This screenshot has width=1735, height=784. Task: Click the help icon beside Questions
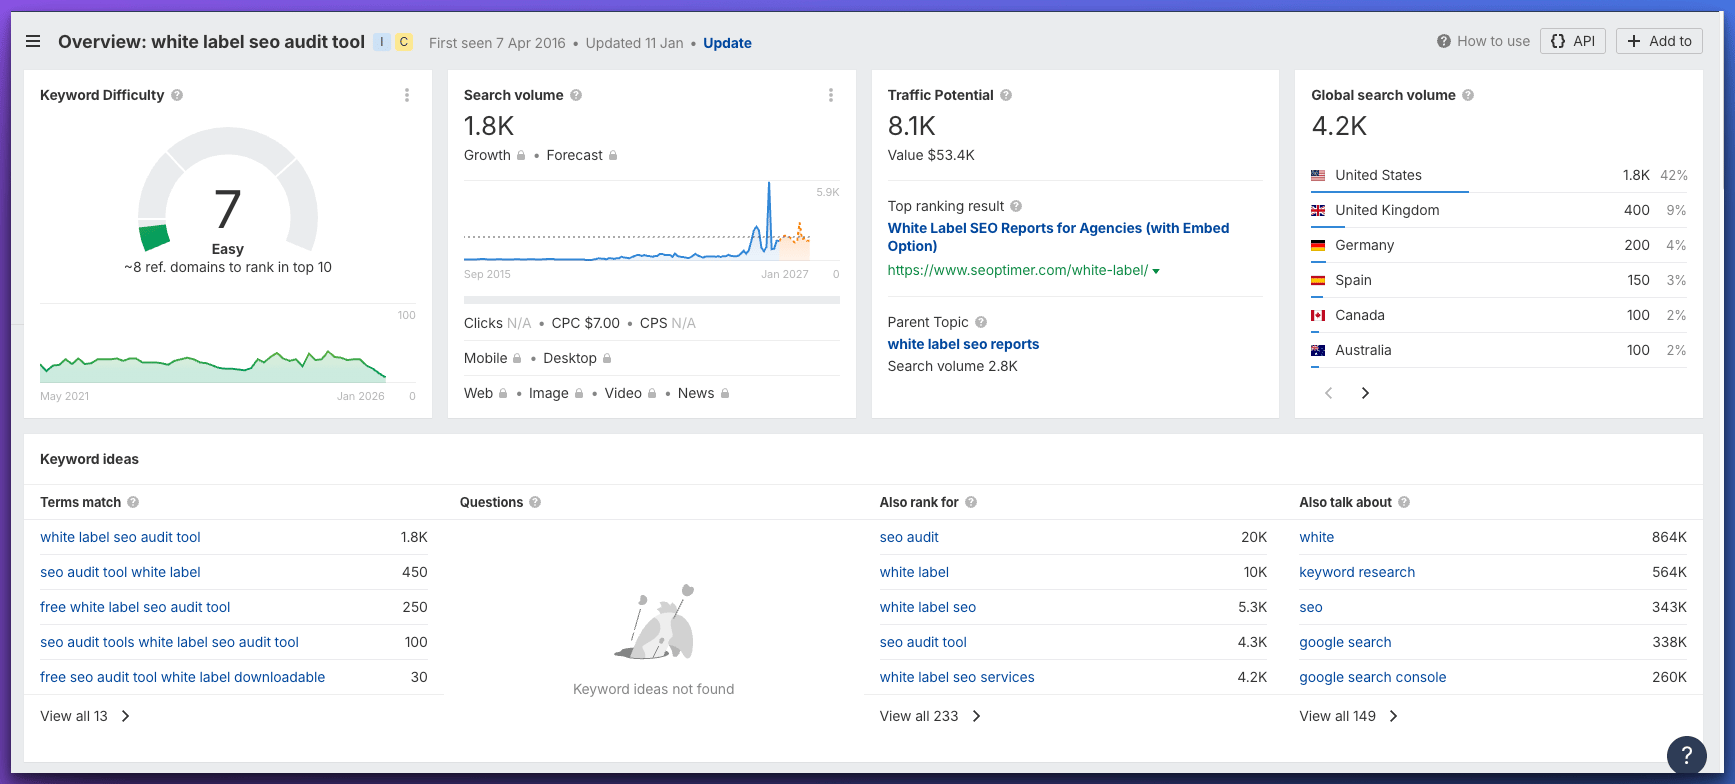click(x=535, y=502)
